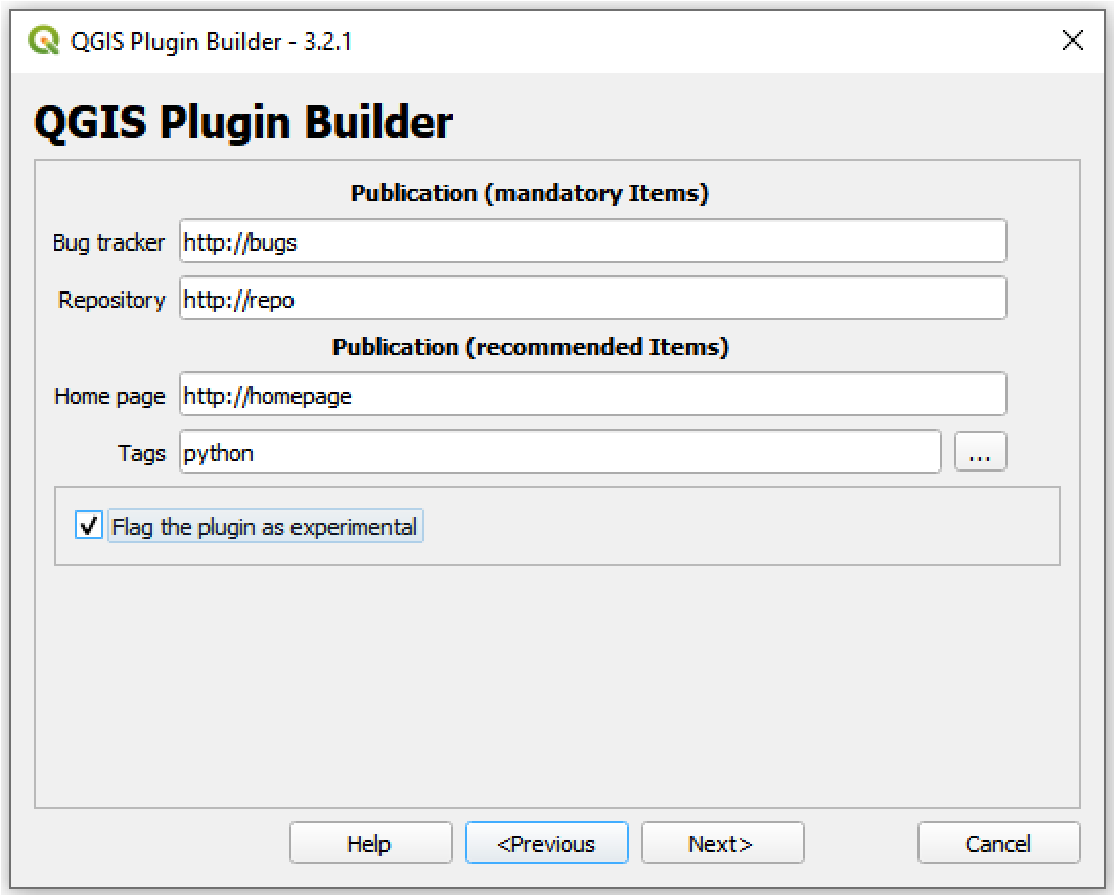
Task: Uncheck Flag the plugin as experimental
Action: 89,526
